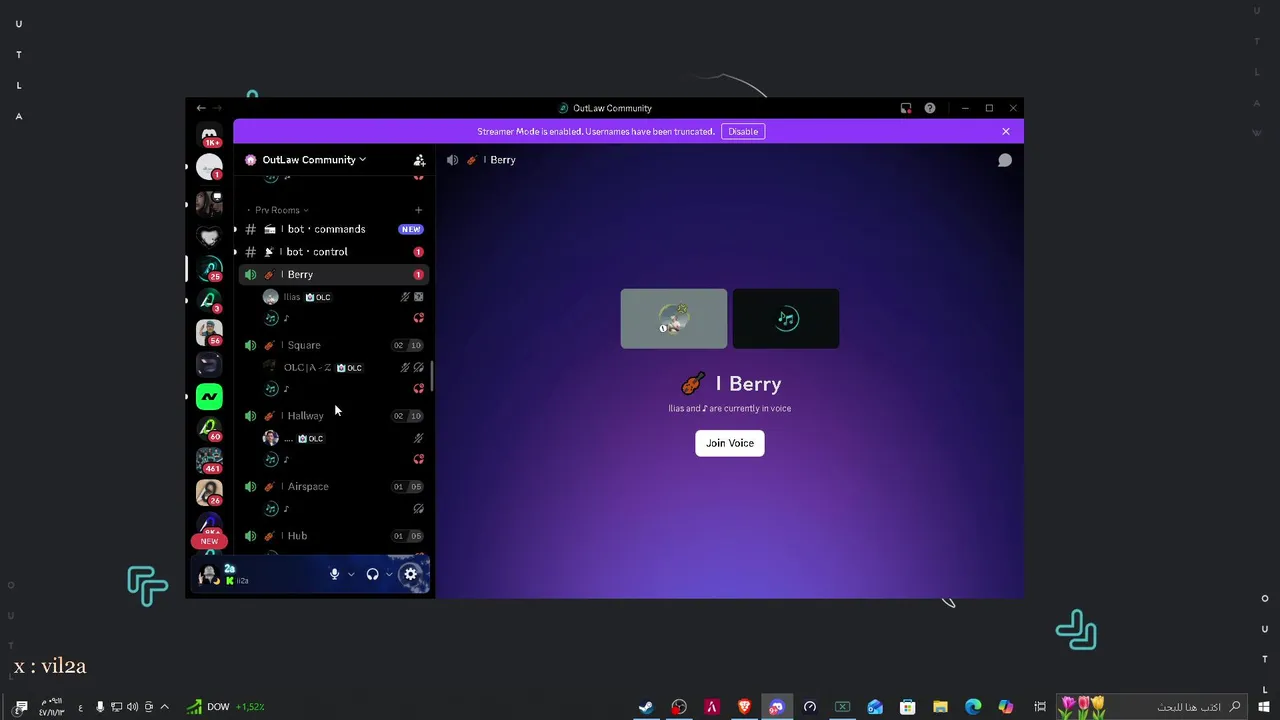Select the Berry voice channel
The width and height of the screenshot is (1280, 720).
click(x=334, y=274)
